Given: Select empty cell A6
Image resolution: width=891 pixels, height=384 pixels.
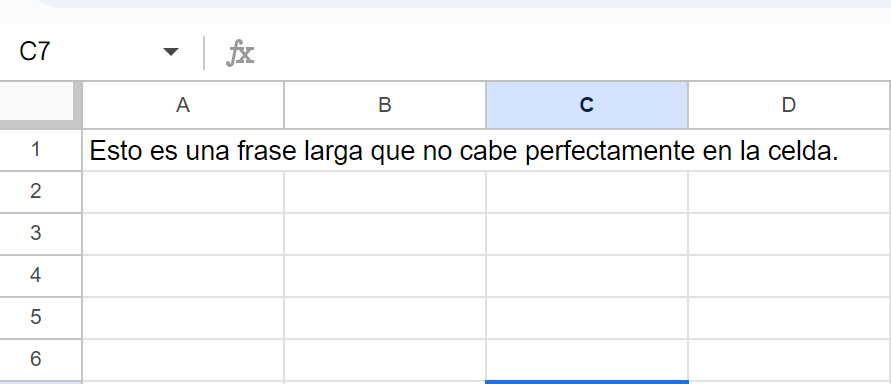Looking at the screenshot, I should 183,360.
